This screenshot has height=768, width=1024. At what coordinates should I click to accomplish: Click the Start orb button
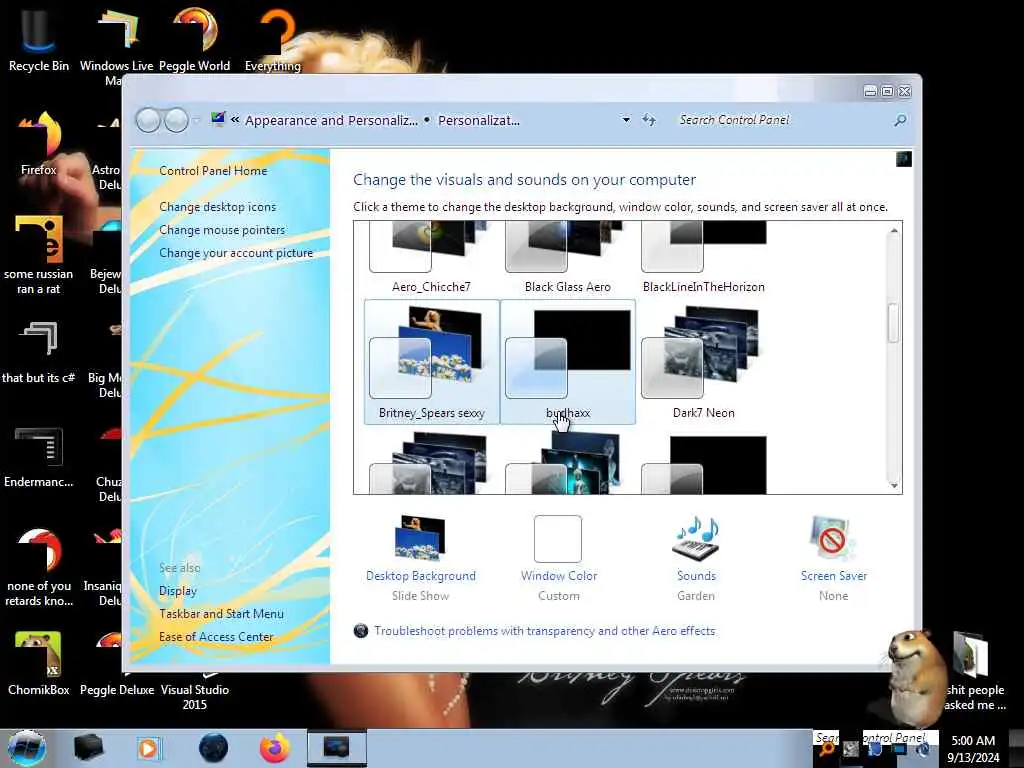pyautogui.click(x=26, y=748)
